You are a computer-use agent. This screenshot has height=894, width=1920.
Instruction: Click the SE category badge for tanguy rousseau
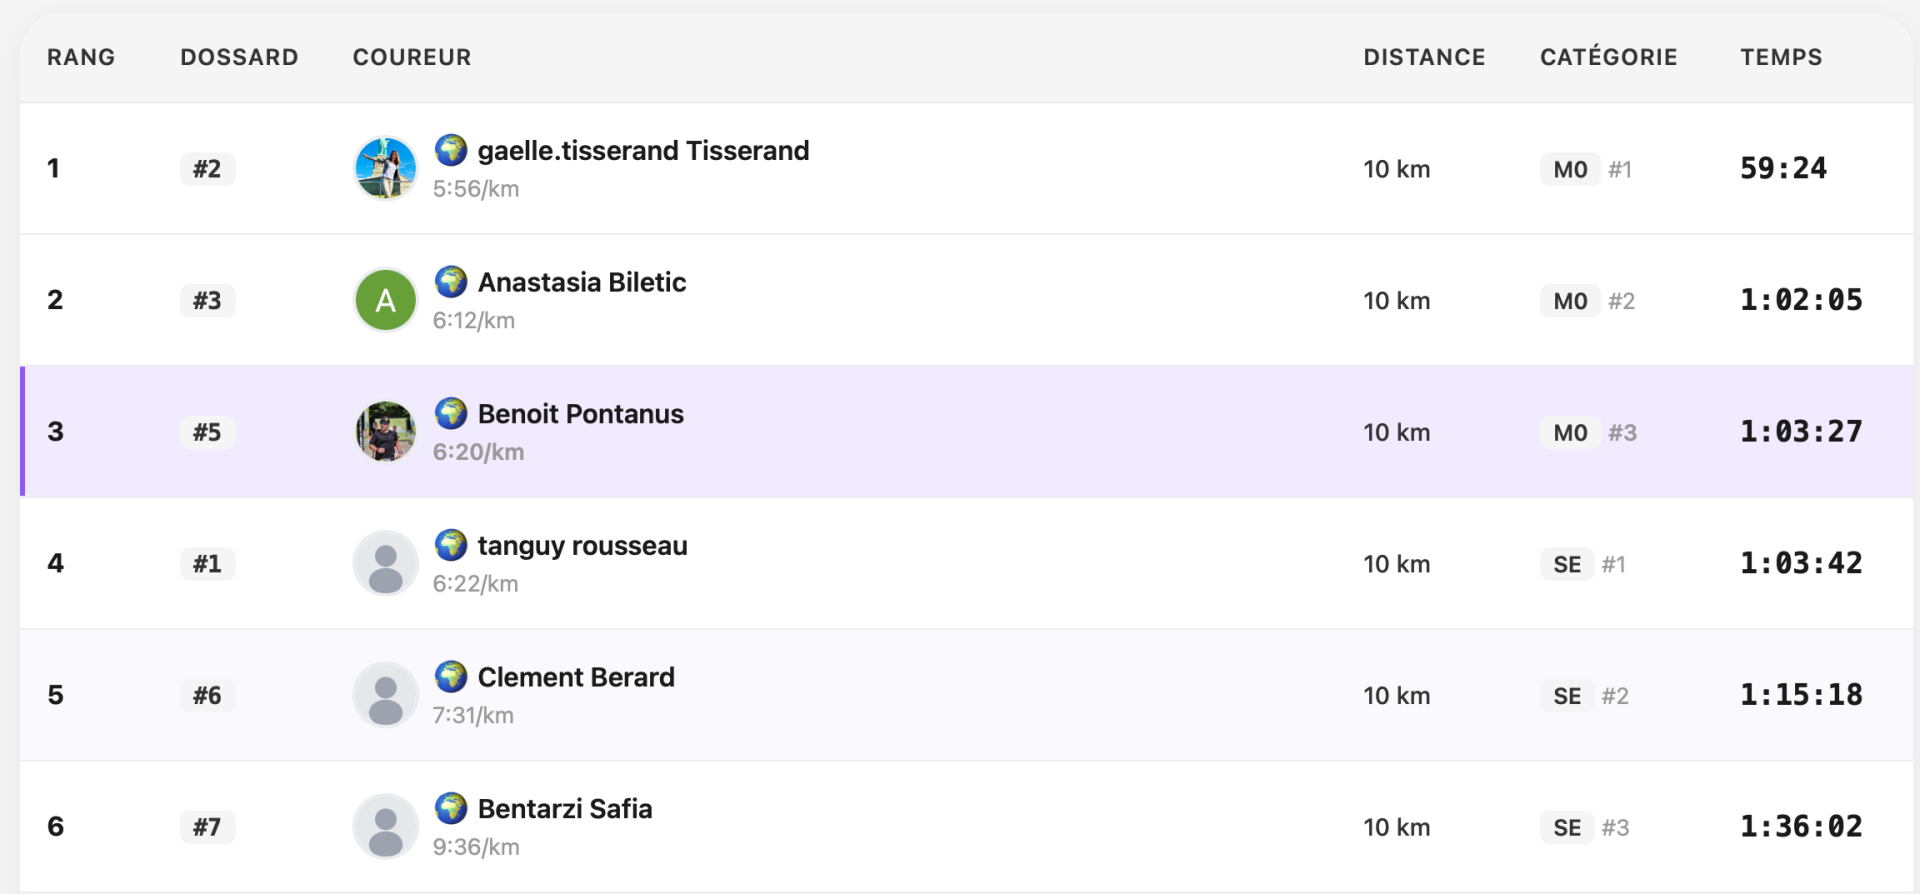pyautogui.click(x=1567, y=564)
